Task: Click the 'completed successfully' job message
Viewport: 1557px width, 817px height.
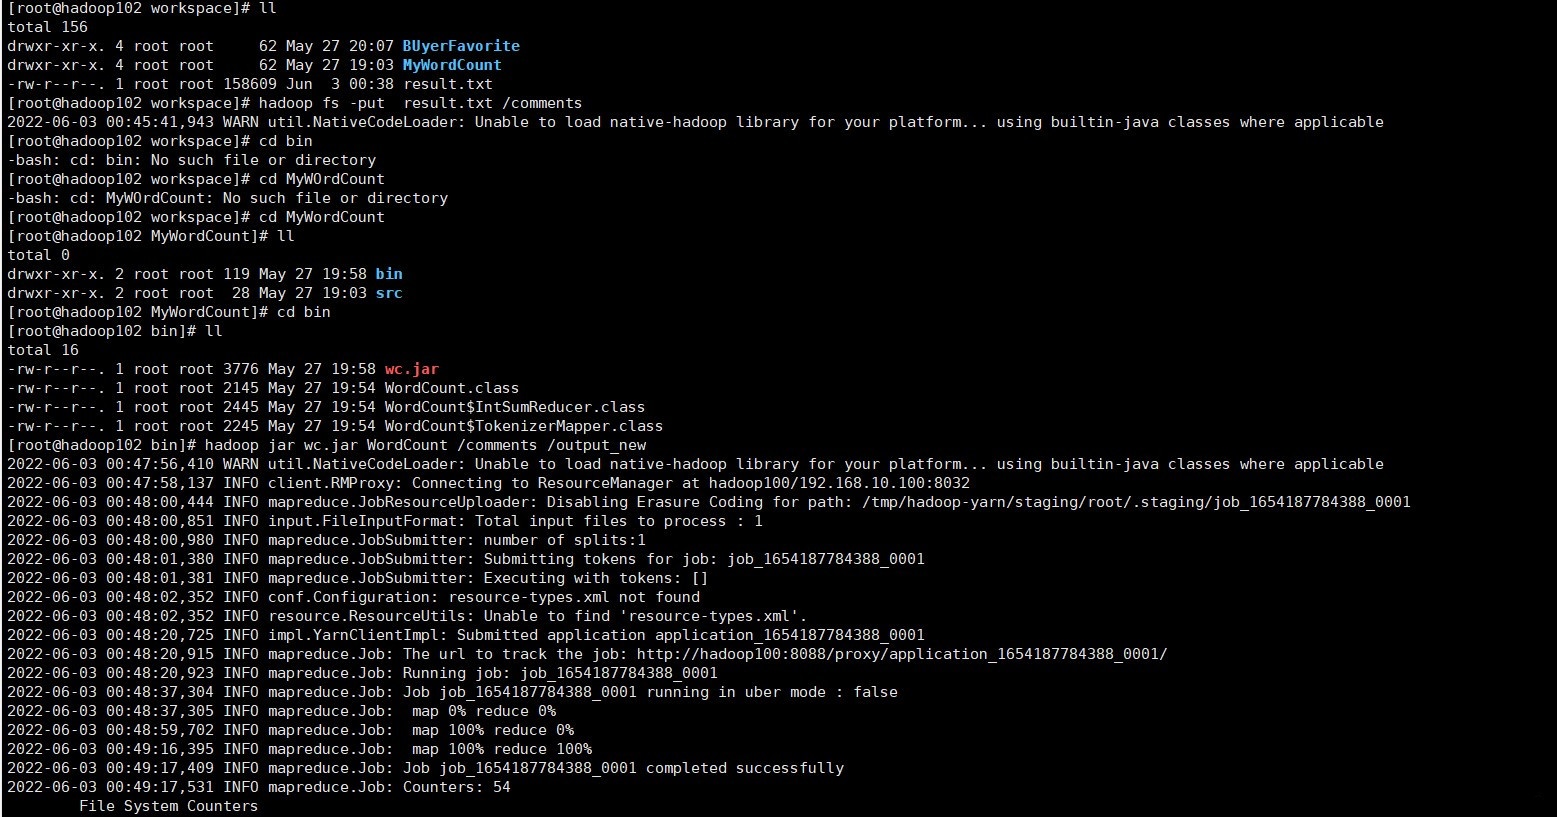Action: coord(744,768)
